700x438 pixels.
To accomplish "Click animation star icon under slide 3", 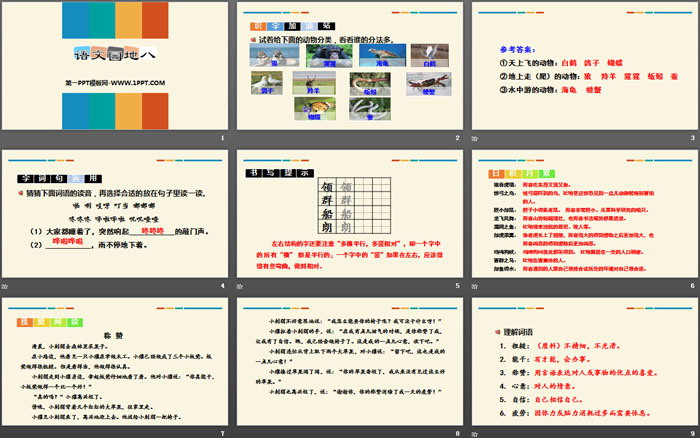I will pos(475,138).
